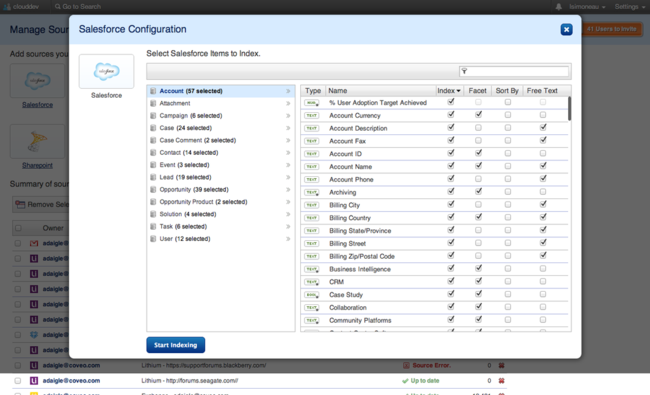Open the Salesforce link in background page
The height and width of the screenshot is (395, 650).
37,105
